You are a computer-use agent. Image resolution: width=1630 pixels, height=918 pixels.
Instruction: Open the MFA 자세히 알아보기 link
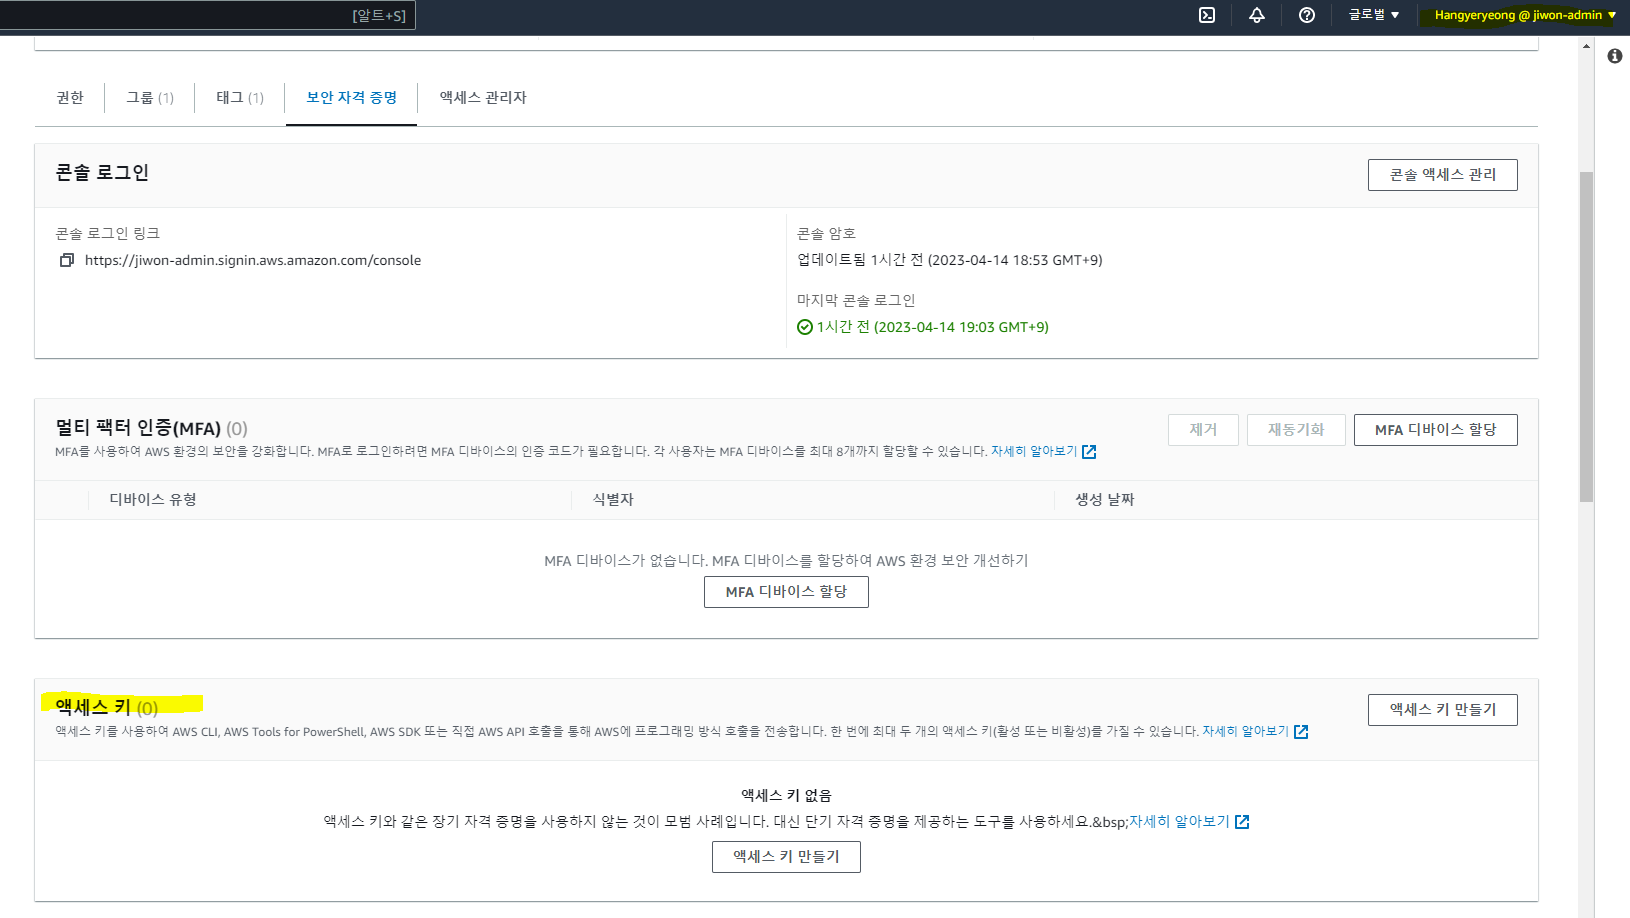pyautogui.click(x=1043, y=452)
